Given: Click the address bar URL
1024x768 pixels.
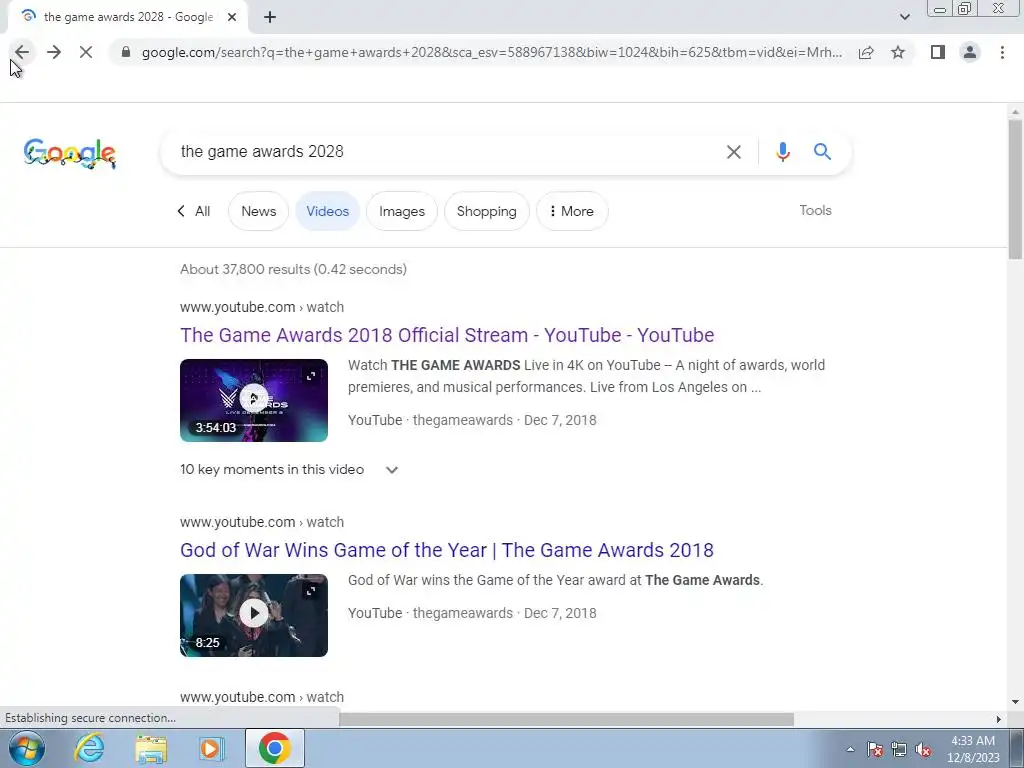Looking at the screenshot, I should click(x=492, y=52).
